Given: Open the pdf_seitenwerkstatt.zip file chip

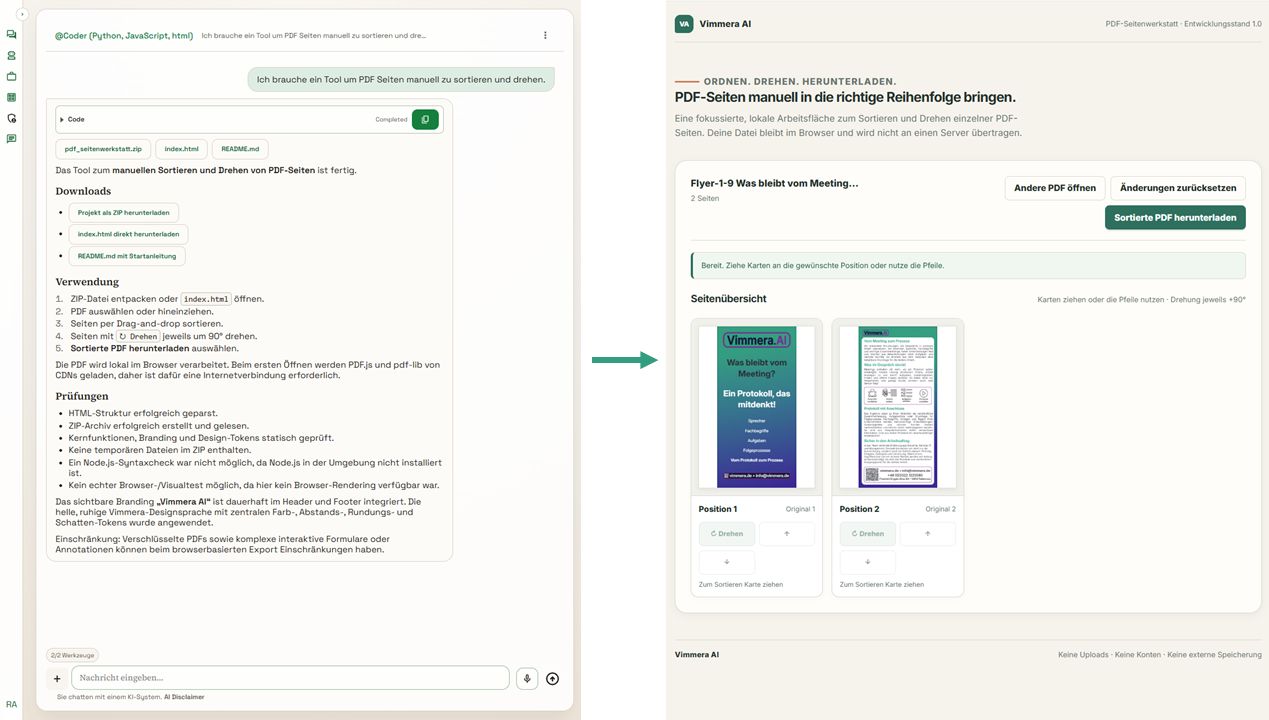Looking at the screenshot, I should [103, 149].
